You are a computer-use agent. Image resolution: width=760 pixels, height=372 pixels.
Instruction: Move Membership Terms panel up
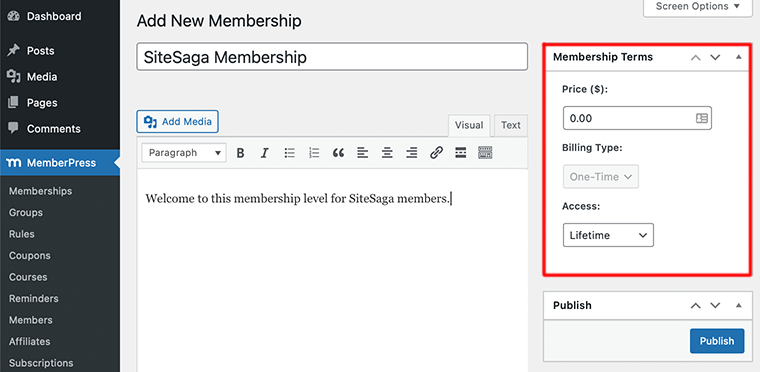coord(696,57)
